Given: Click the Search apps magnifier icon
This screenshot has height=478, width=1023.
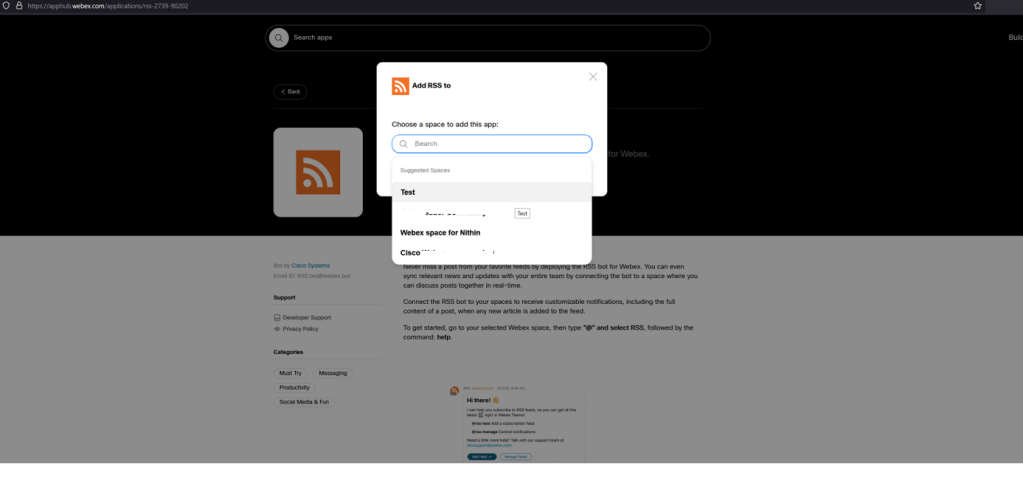Looking at the screenshot, I should [x=279, y=38].
